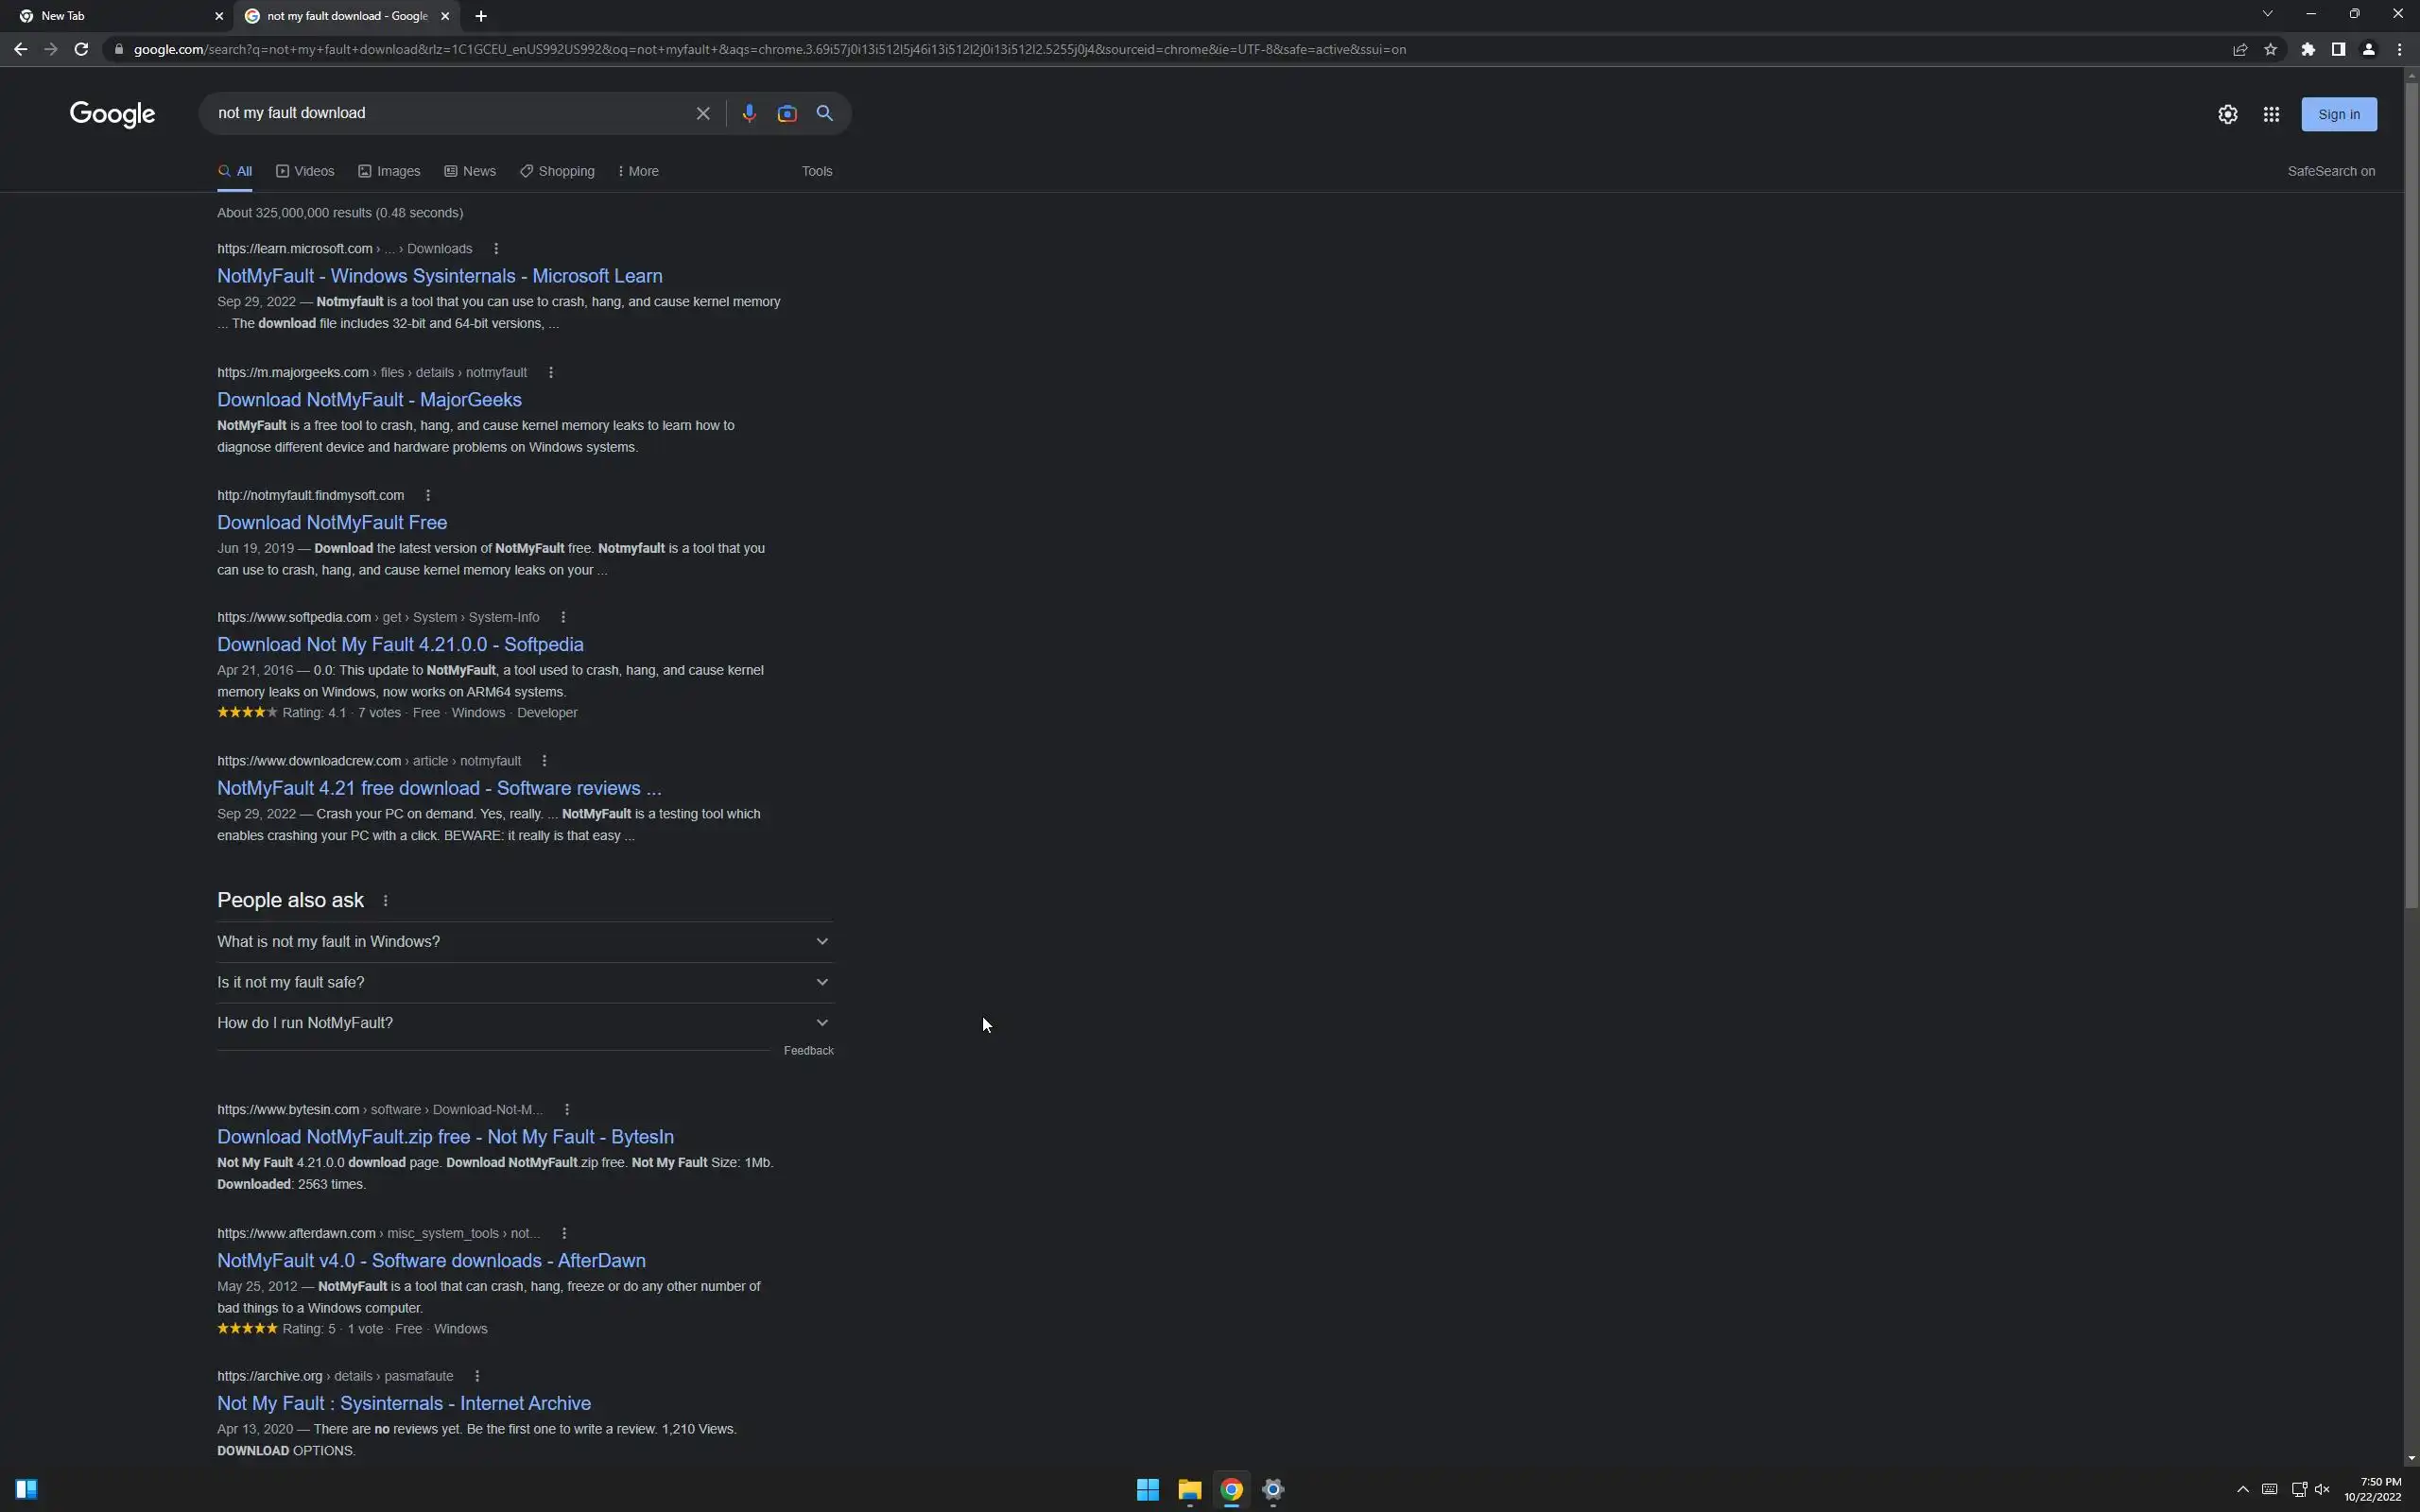The height and width of the screenshot is (1512, 2420).
Task: Open File Explorer from the taskbar
Action: coord(1189,1490)
